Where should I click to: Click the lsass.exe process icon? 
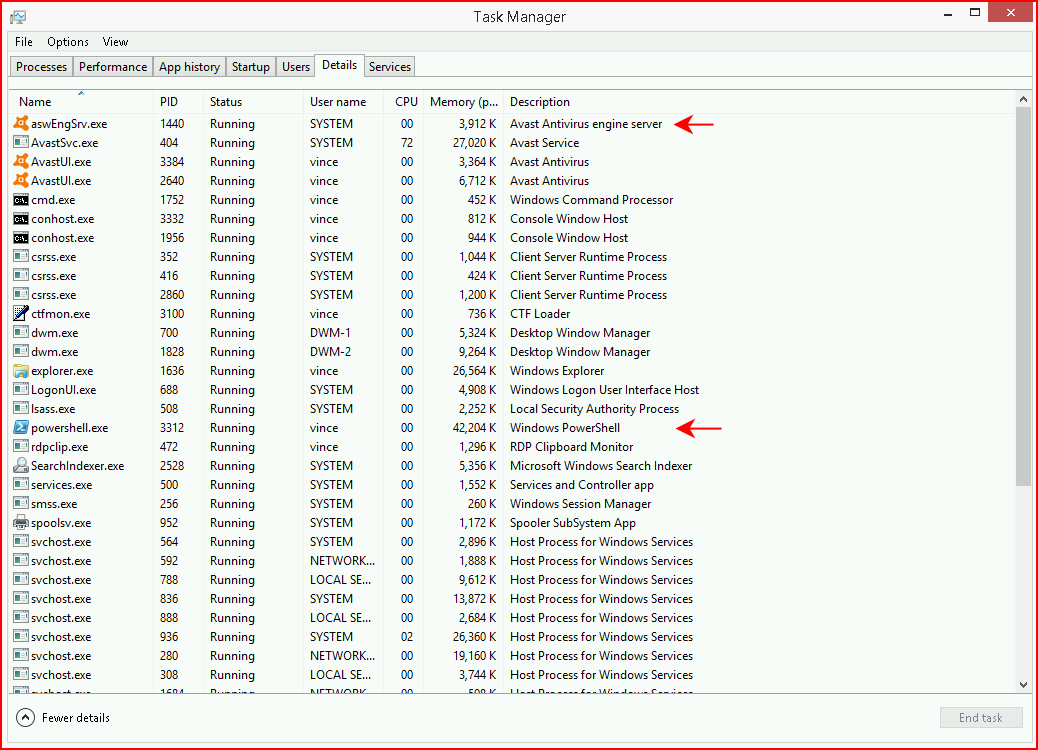tap(21, 409)
